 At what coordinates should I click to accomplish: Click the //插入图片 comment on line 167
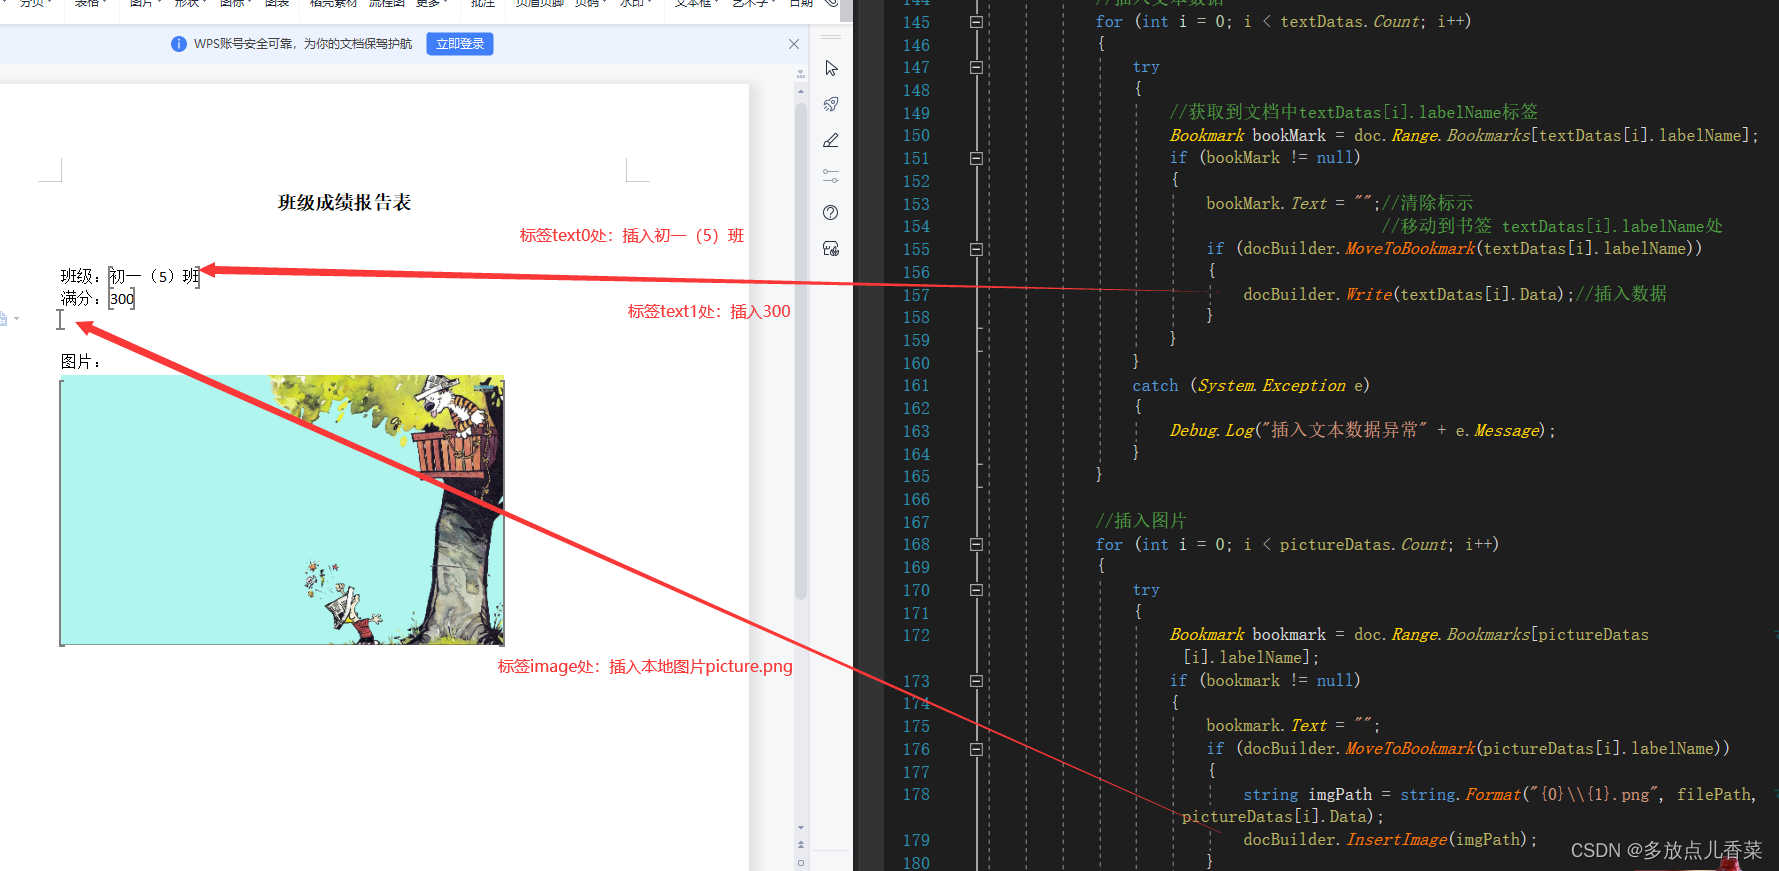click(x=1141, y=521)
